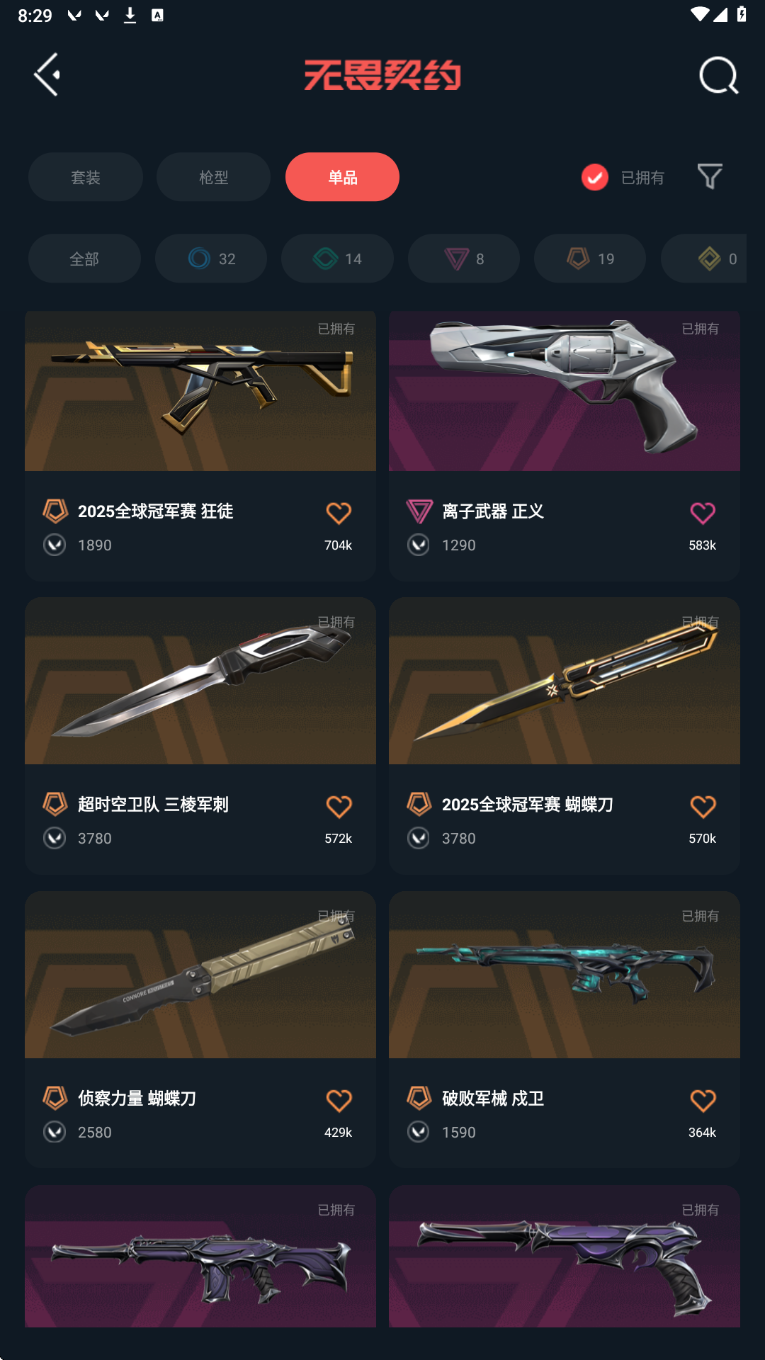Switch to the 枪型 tab
Viewport: 765px width, 1360px height.
[213, 177]
